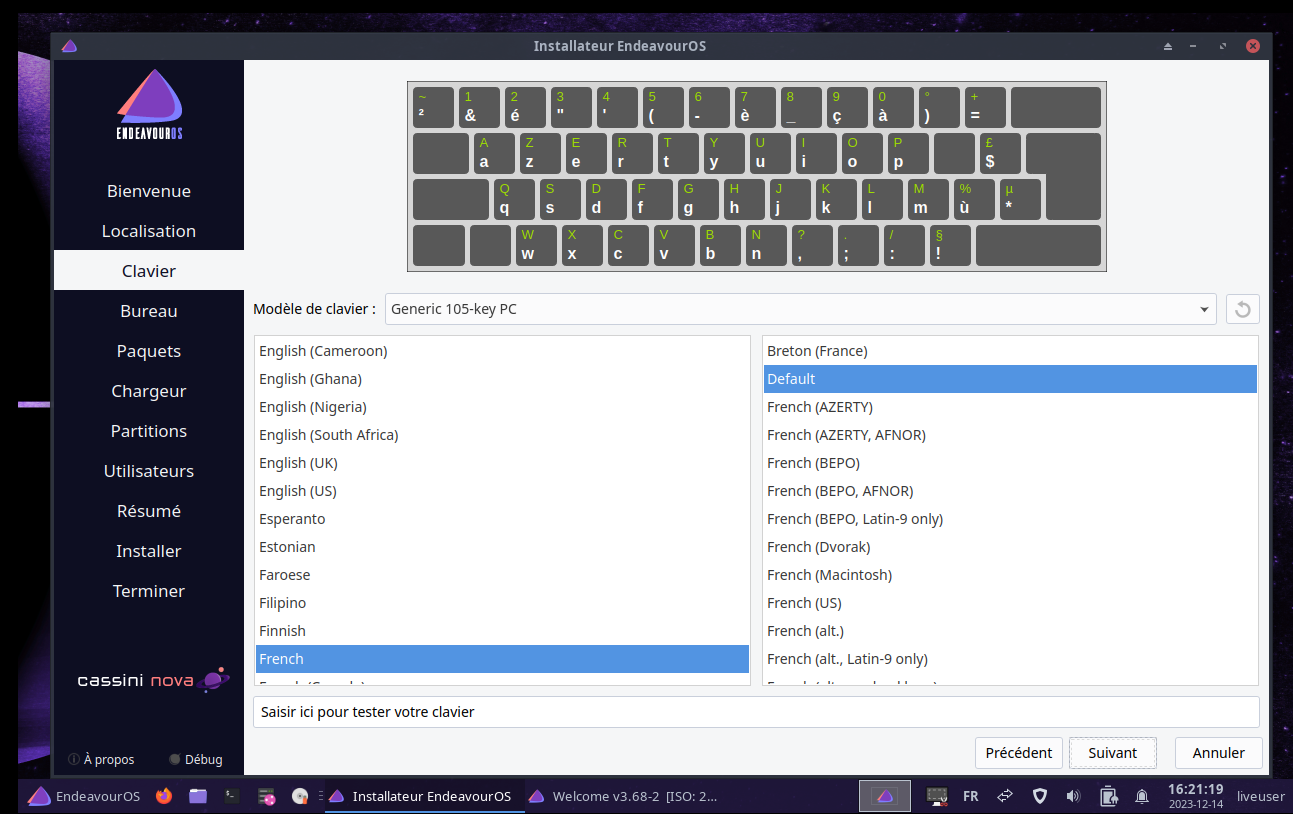Switch to Welcome v3.68-2 taskbar window
Screen dimensions: 1293x814
(623, 796)
